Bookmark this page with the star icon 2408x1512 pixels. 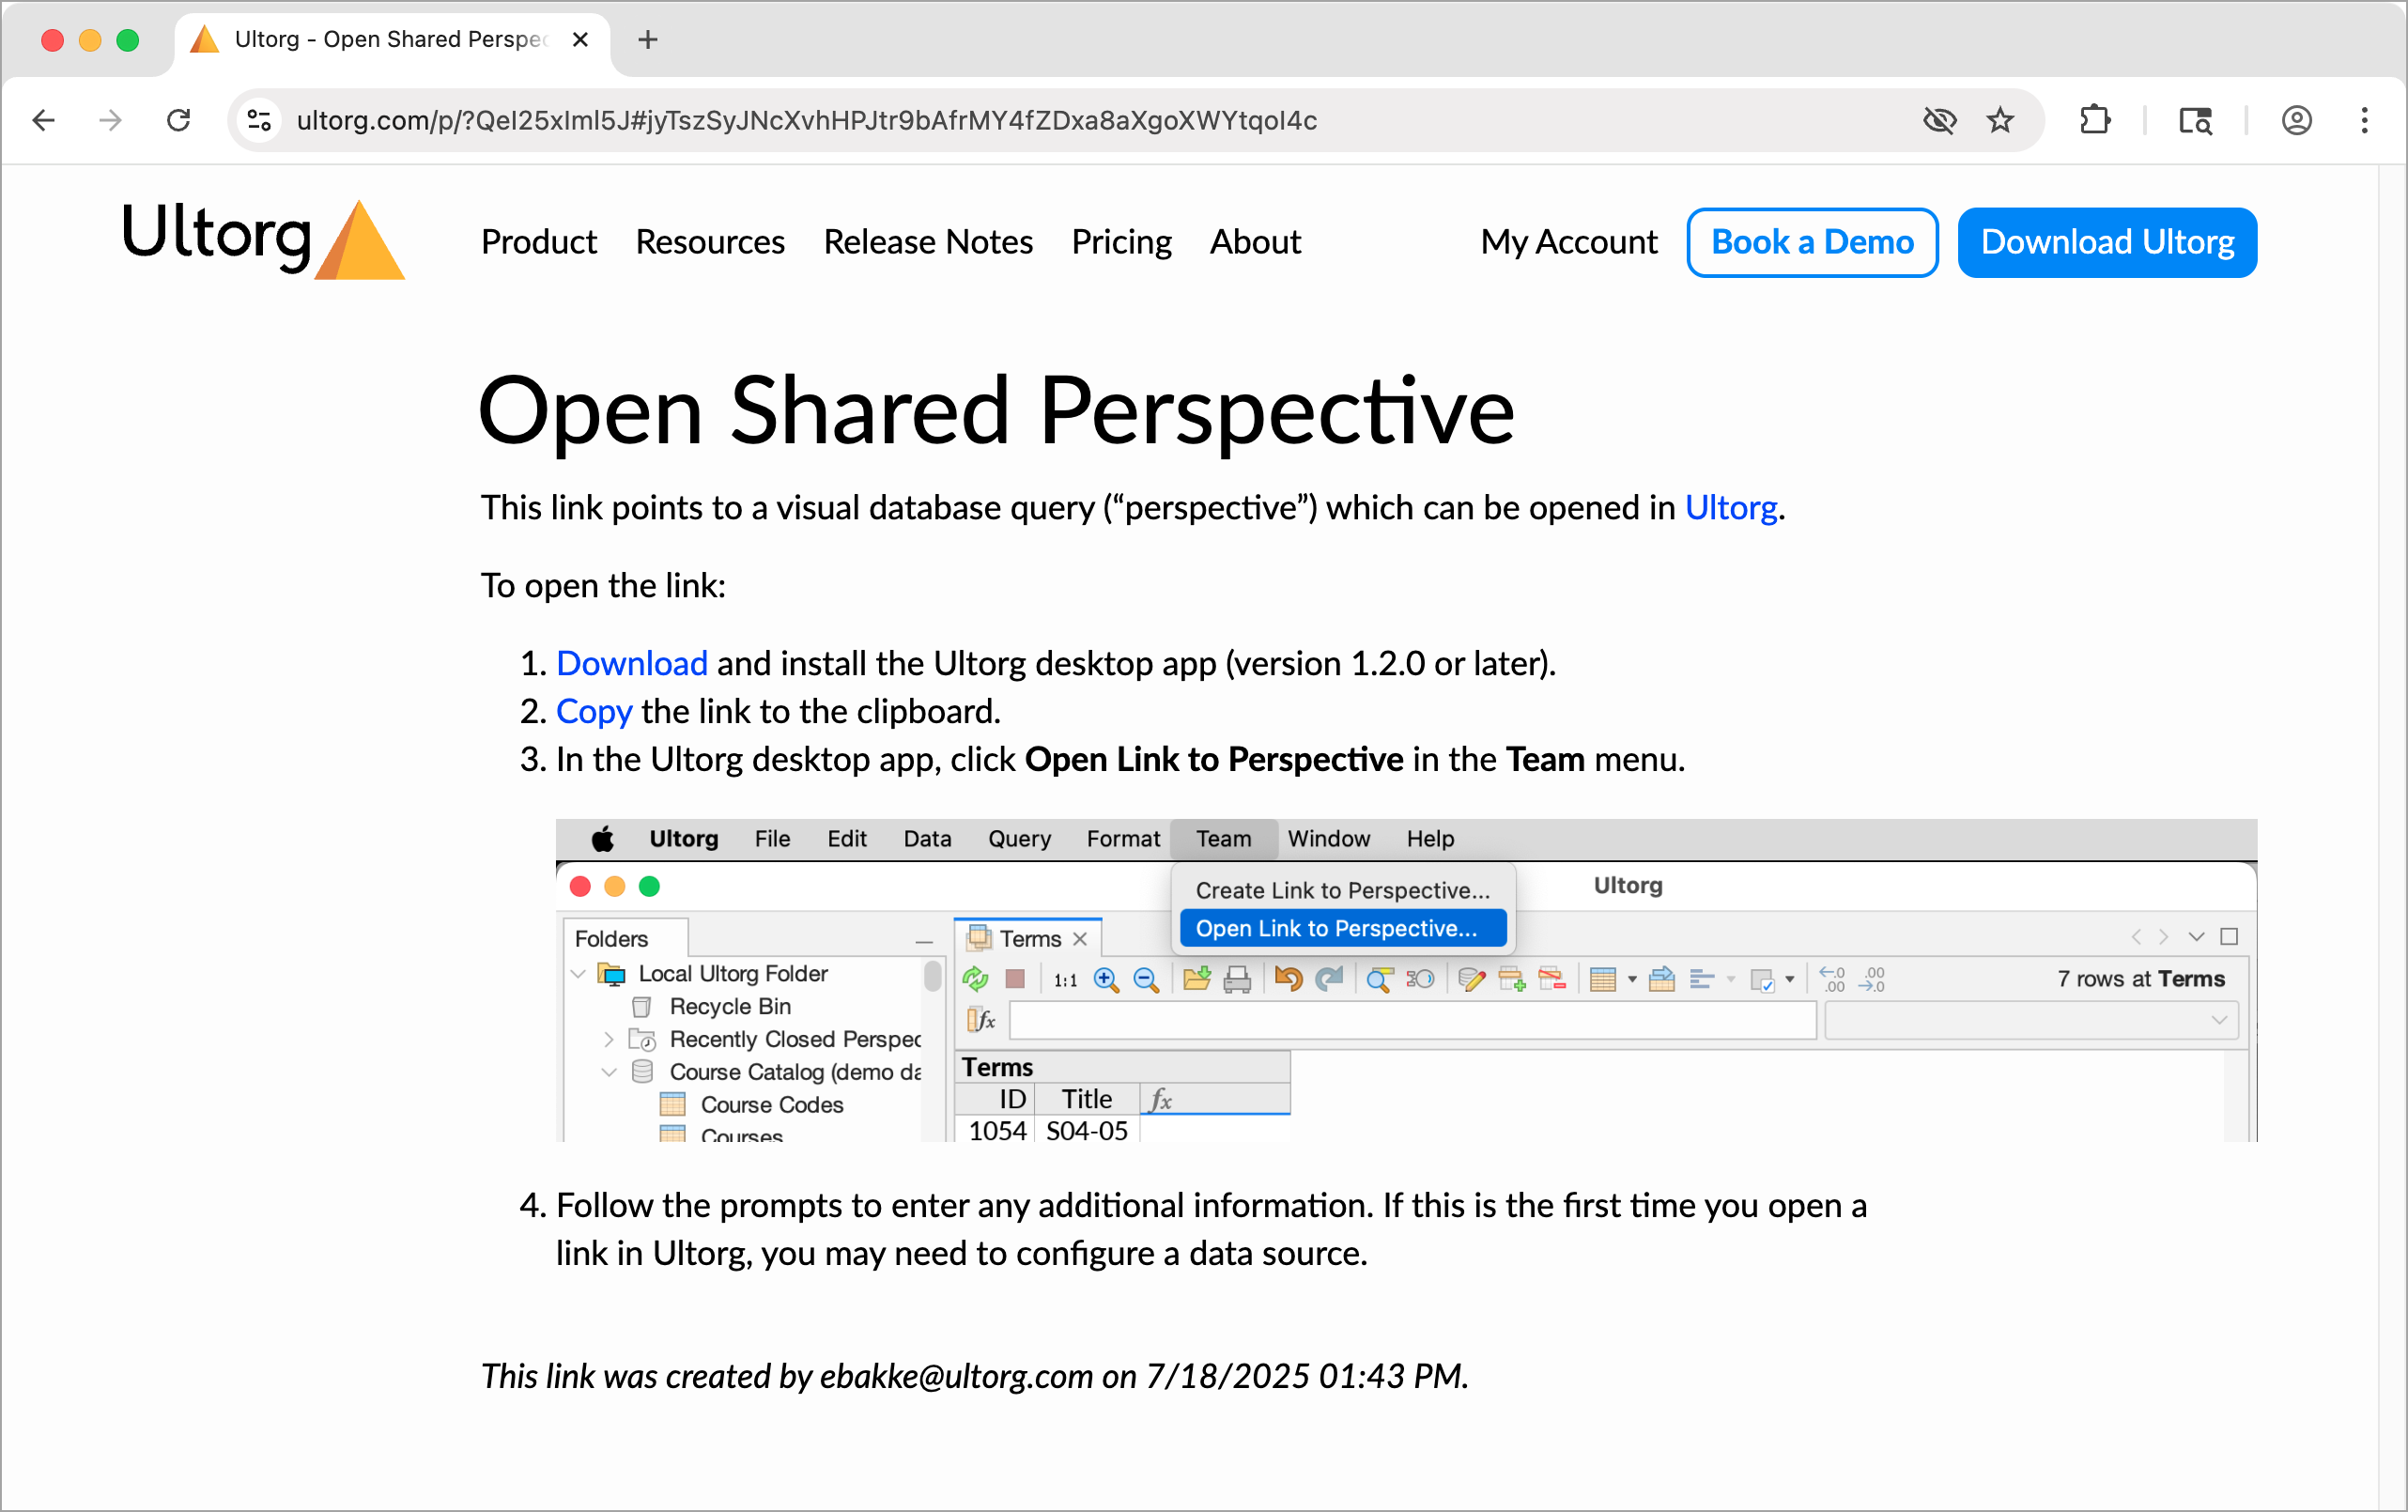pyautogui.click(x=2000, y=121)
